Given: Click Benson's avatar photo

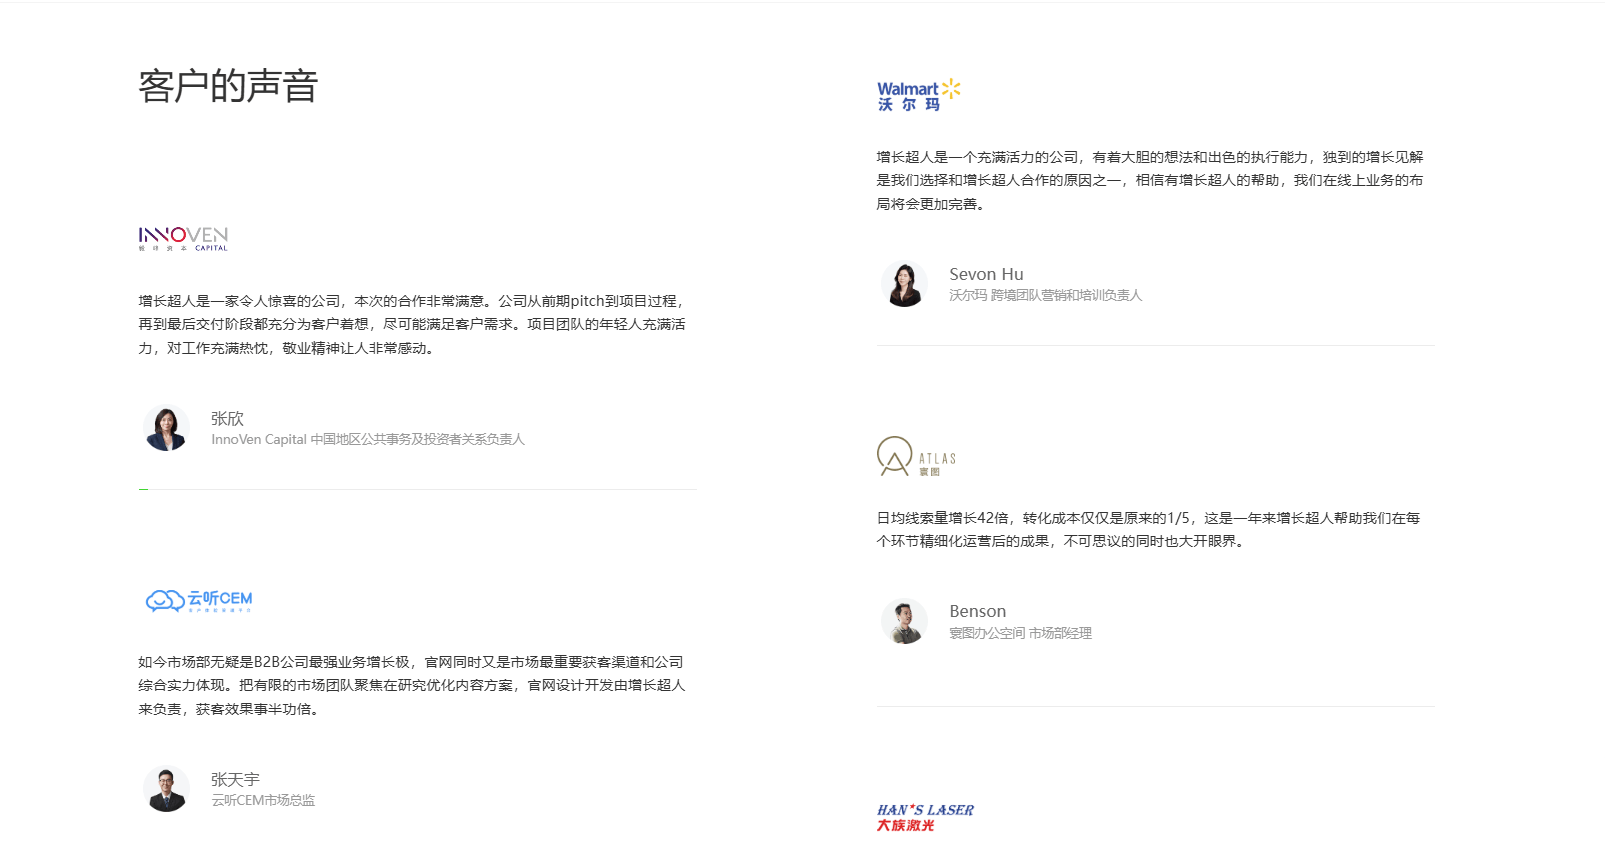Looking at the screenshot, I should 904,622.
